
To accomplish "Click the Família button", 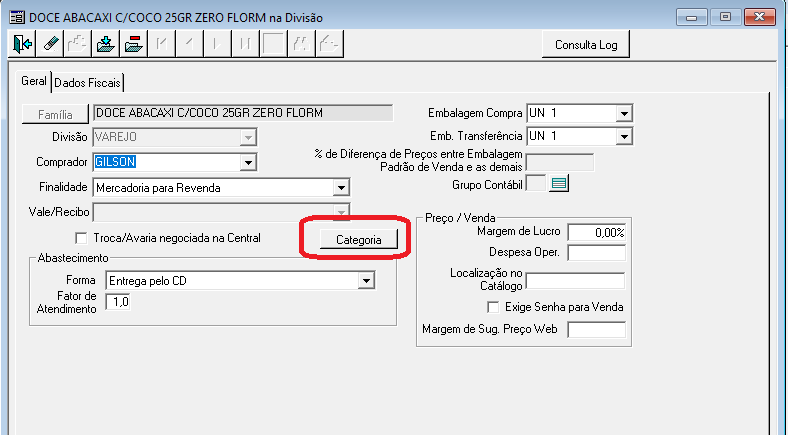I will 55,115.
